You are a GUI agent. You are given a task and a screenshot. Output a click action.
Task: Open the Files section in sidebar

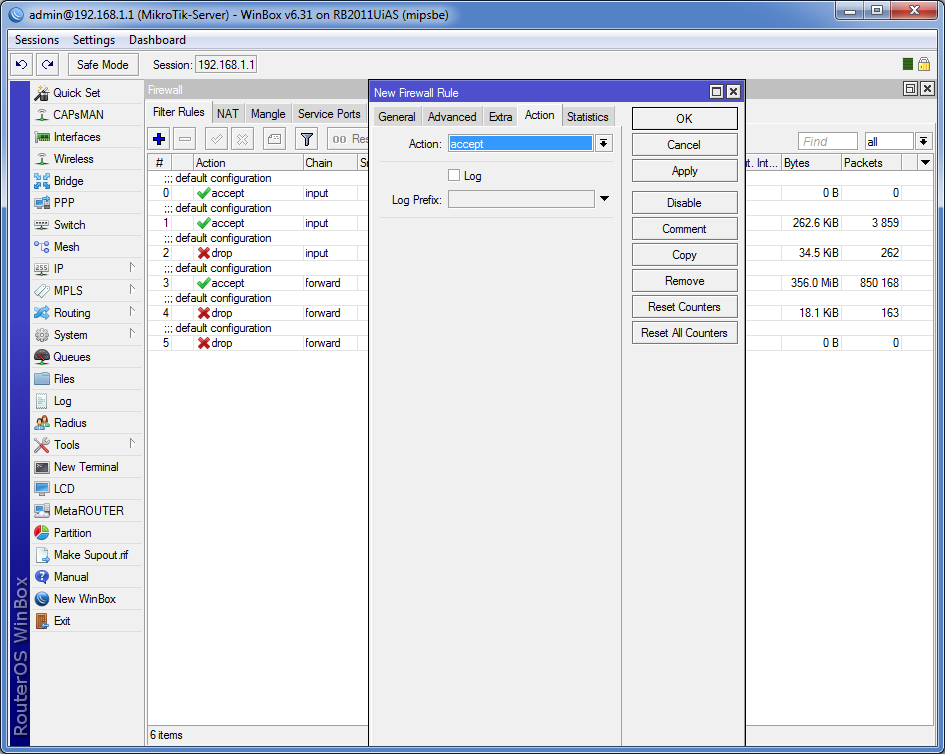pos(64,379)
